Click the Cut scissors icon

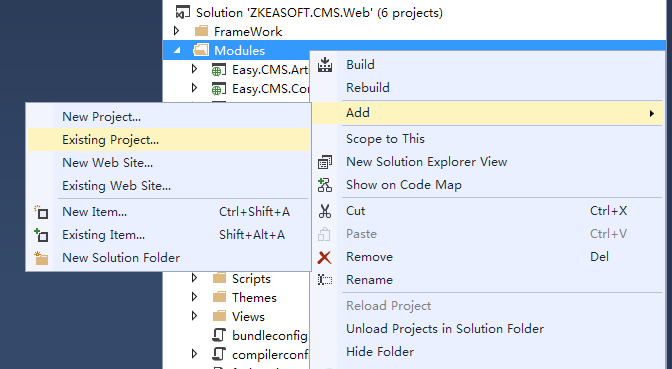(x=325, y=211)
